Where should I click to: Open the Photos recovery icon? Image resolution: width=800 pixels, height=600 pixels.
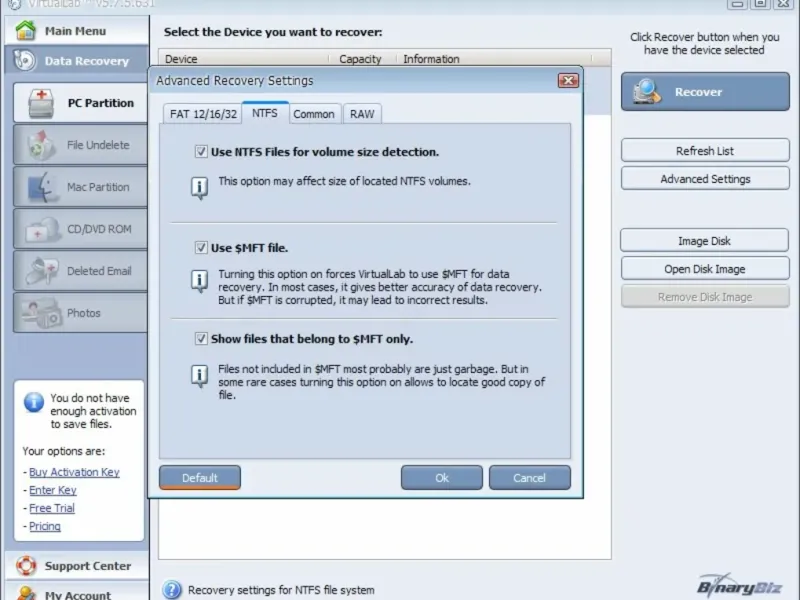click(41, 313)
